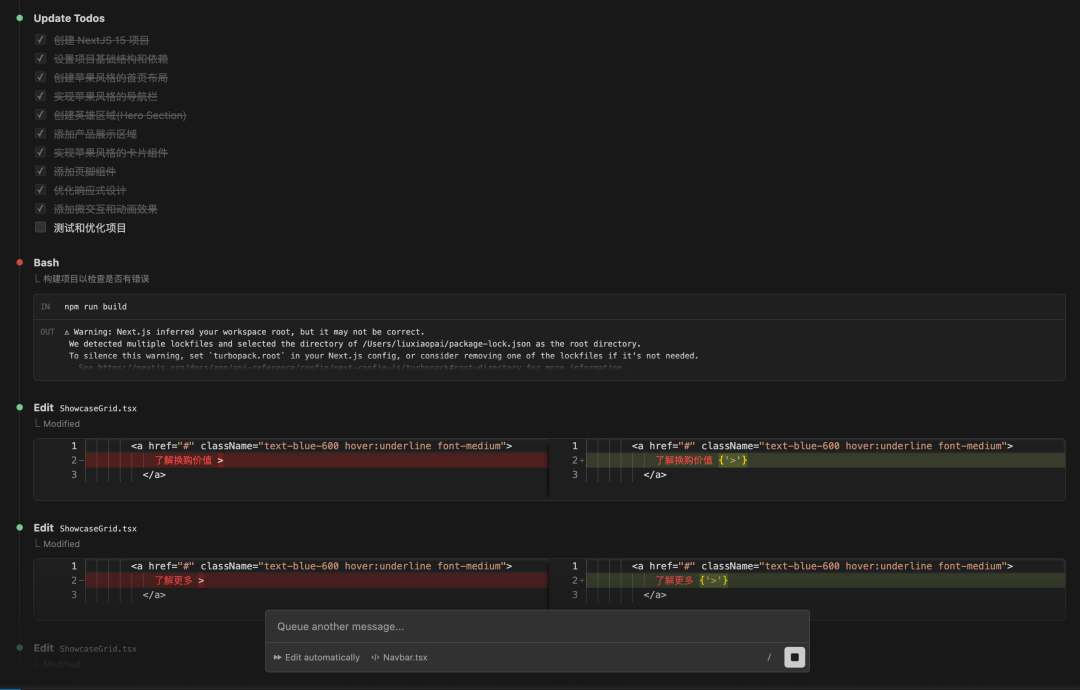Toggle the 添加产品展示区域 checkbox
The width and height of the screenshot is (1080, 690).
(41, 134)
